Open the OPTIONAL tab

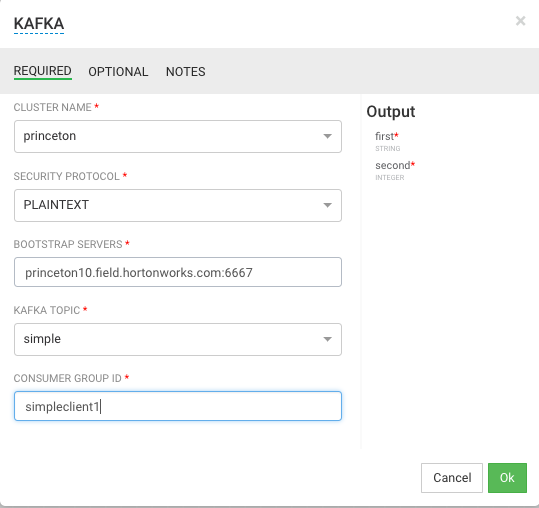point(118,72)
